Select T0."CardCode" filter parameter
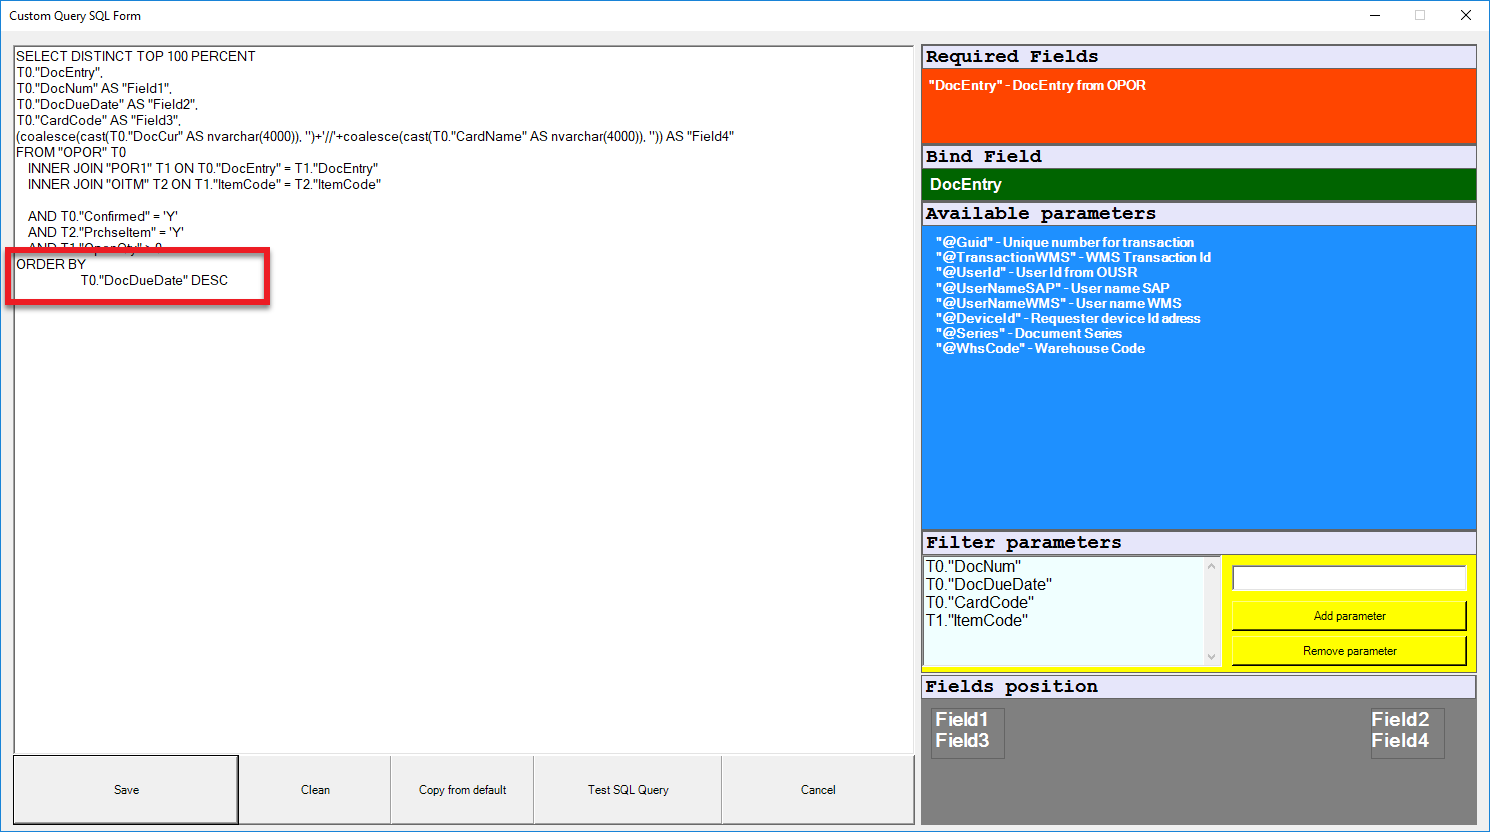This screenshot has width=1490, height=832. (979, 603)
